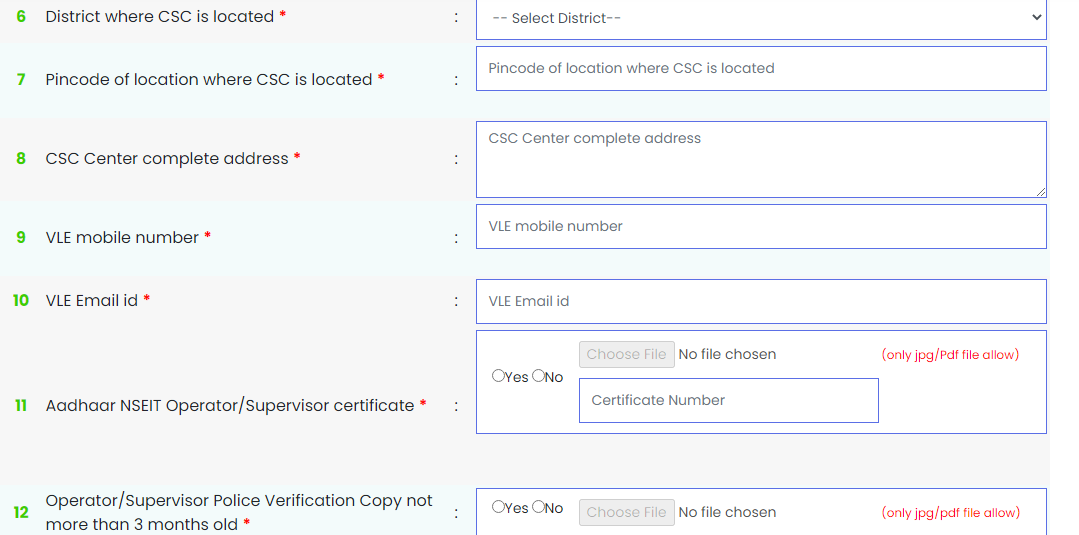Open the Select District dropdown
Viewport: 1079px width, 535px height.
coord(761,19)
